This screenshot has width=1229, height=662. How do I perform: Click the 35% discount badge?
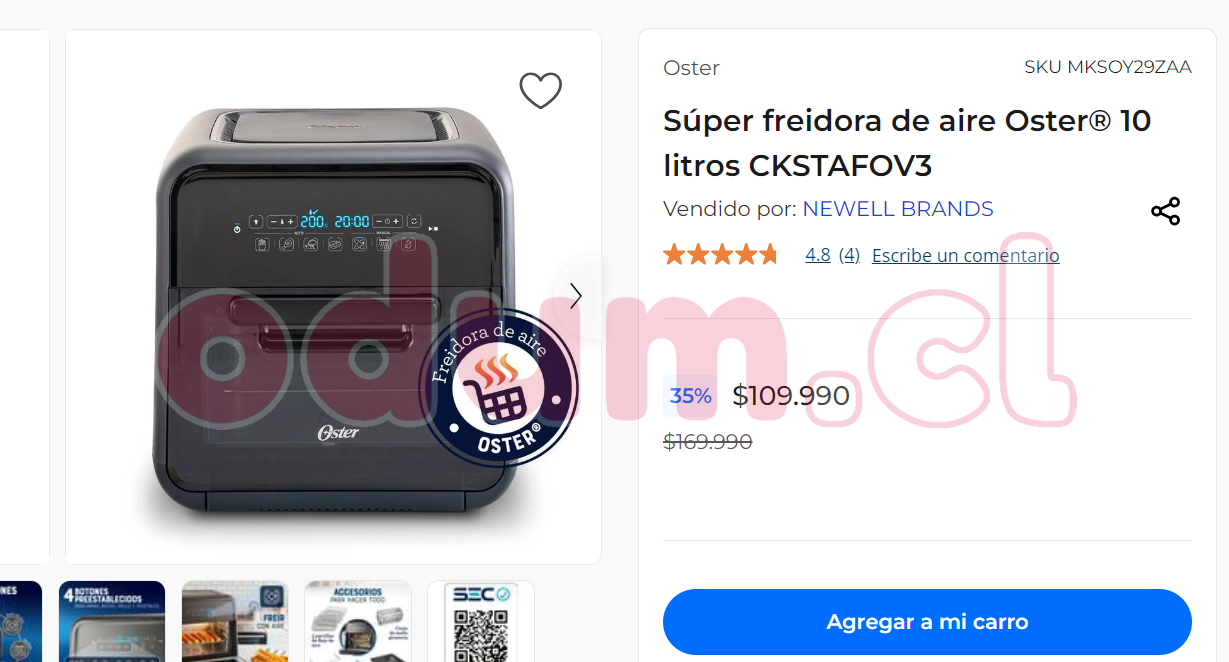pyautogui.click(x=691, y=396)
